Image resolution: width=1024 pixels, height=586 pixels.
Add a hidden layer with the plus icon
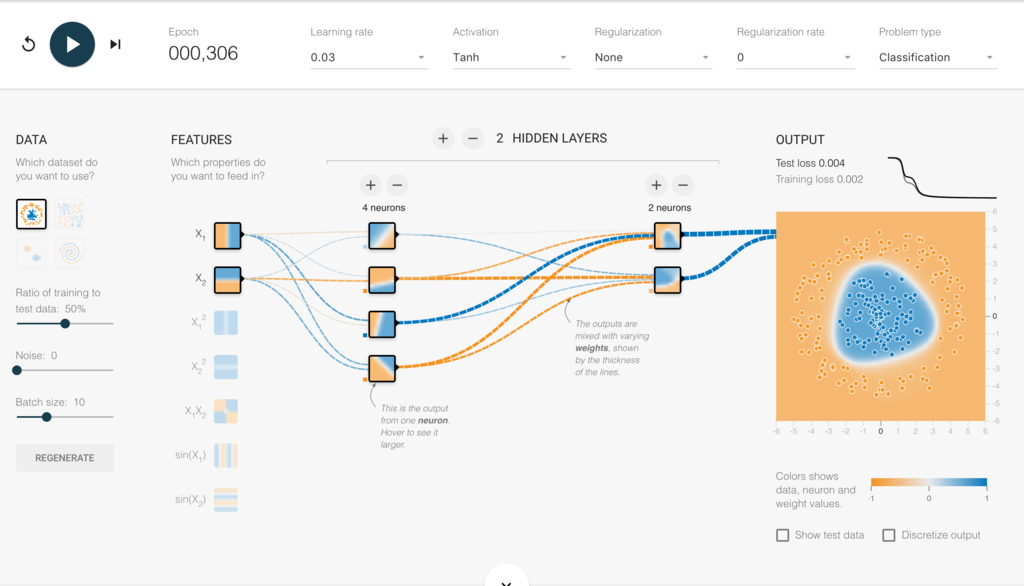coord(443,138)
